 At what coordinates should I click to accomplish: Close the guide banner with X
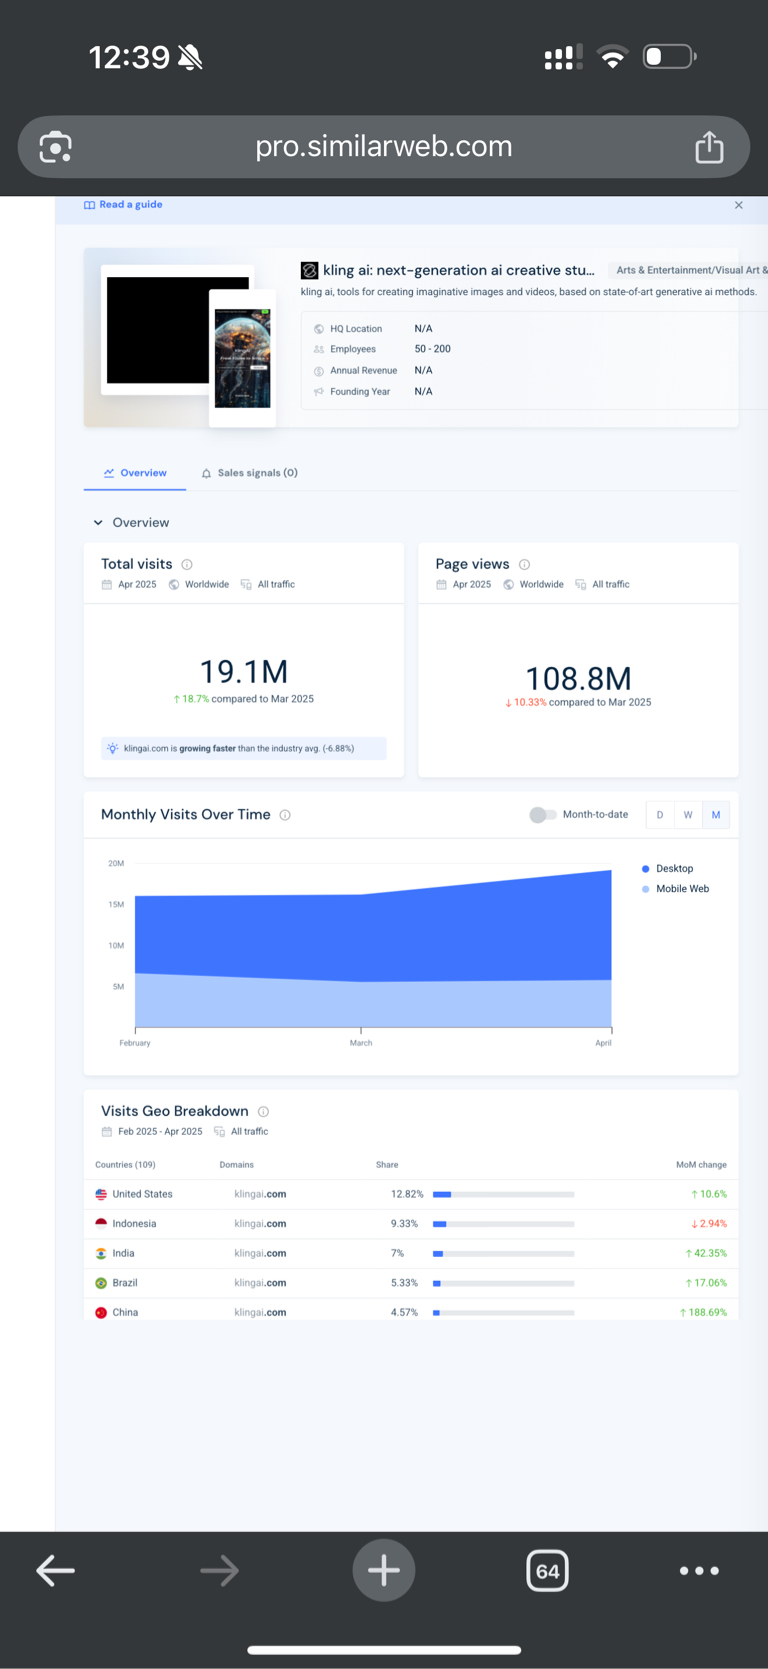(739, 205)
